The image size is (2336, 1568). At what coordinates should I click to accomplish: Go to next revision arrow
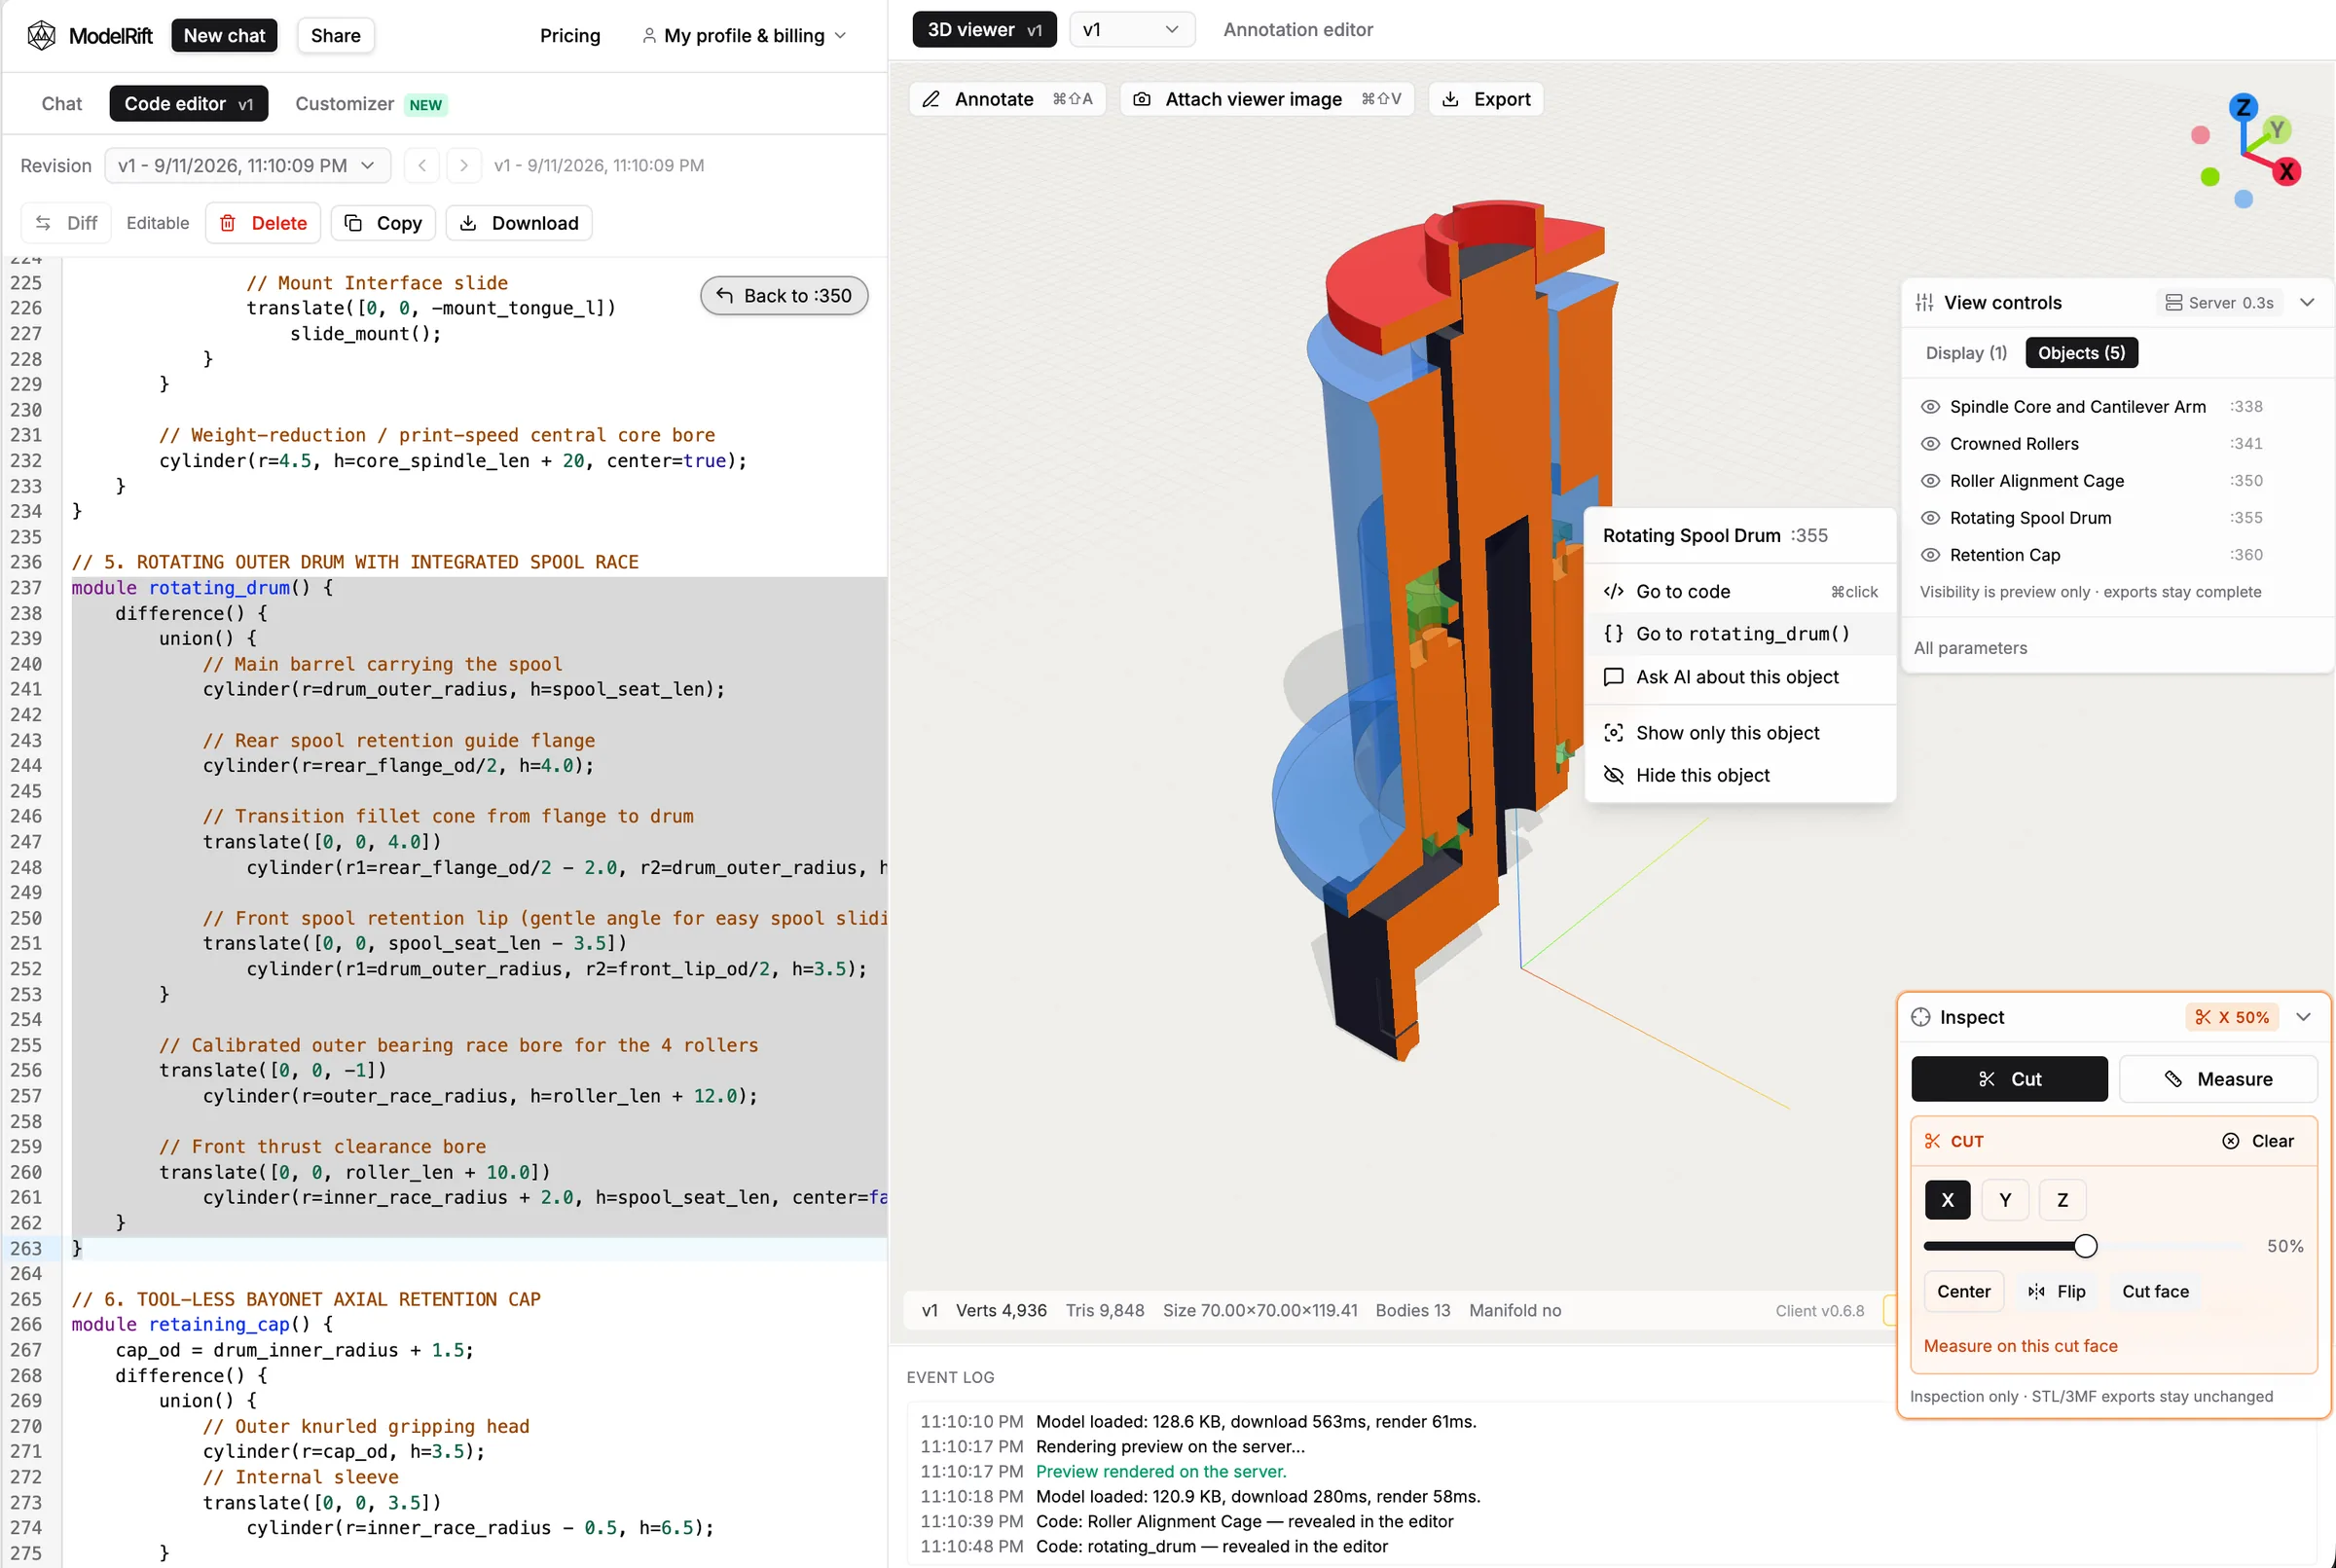[x=464, y=165]
